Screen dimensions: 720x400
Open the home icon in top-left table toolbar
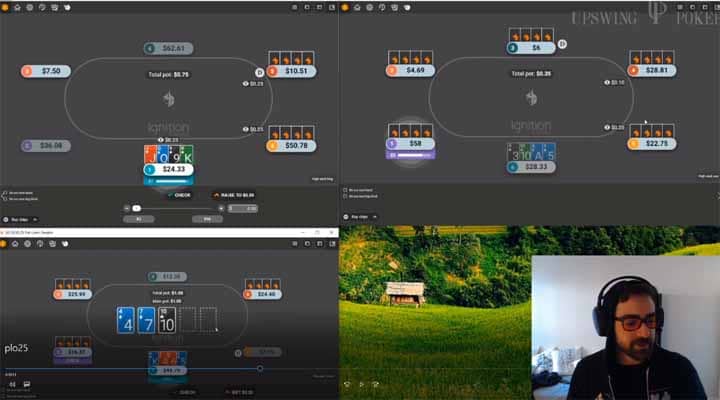[x=17, y=7]
